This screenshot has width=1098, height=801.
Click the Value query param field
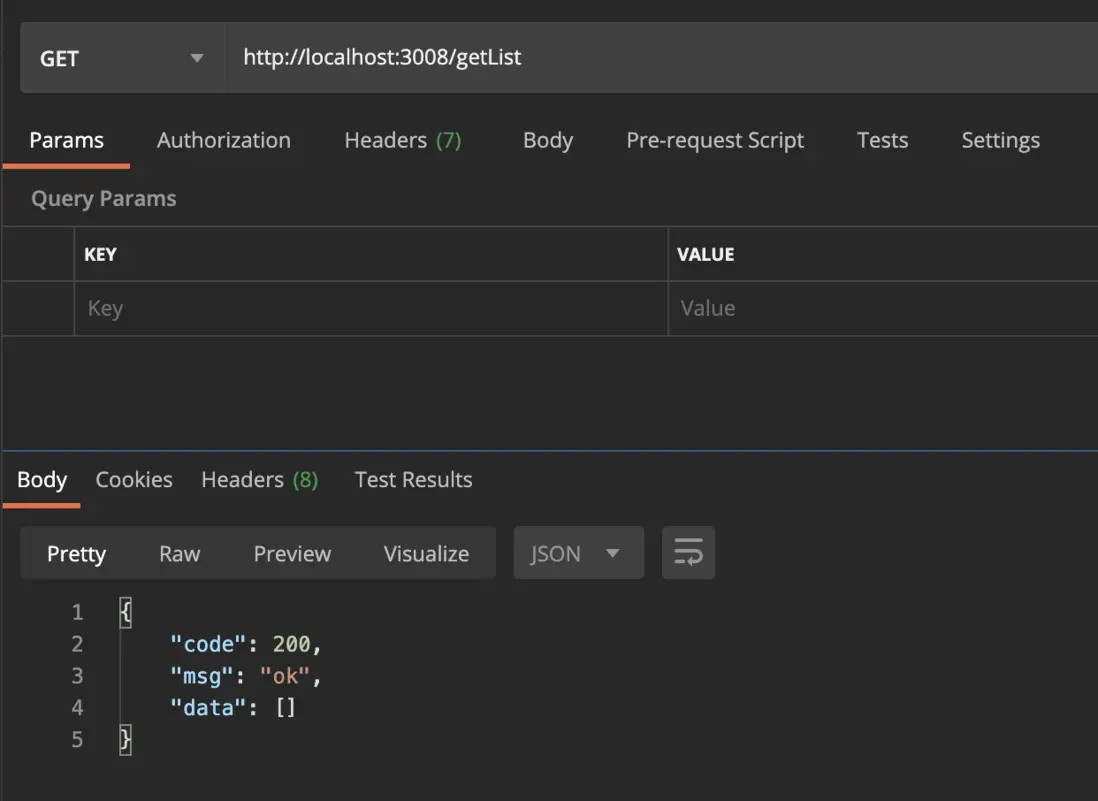click(880, 309)
